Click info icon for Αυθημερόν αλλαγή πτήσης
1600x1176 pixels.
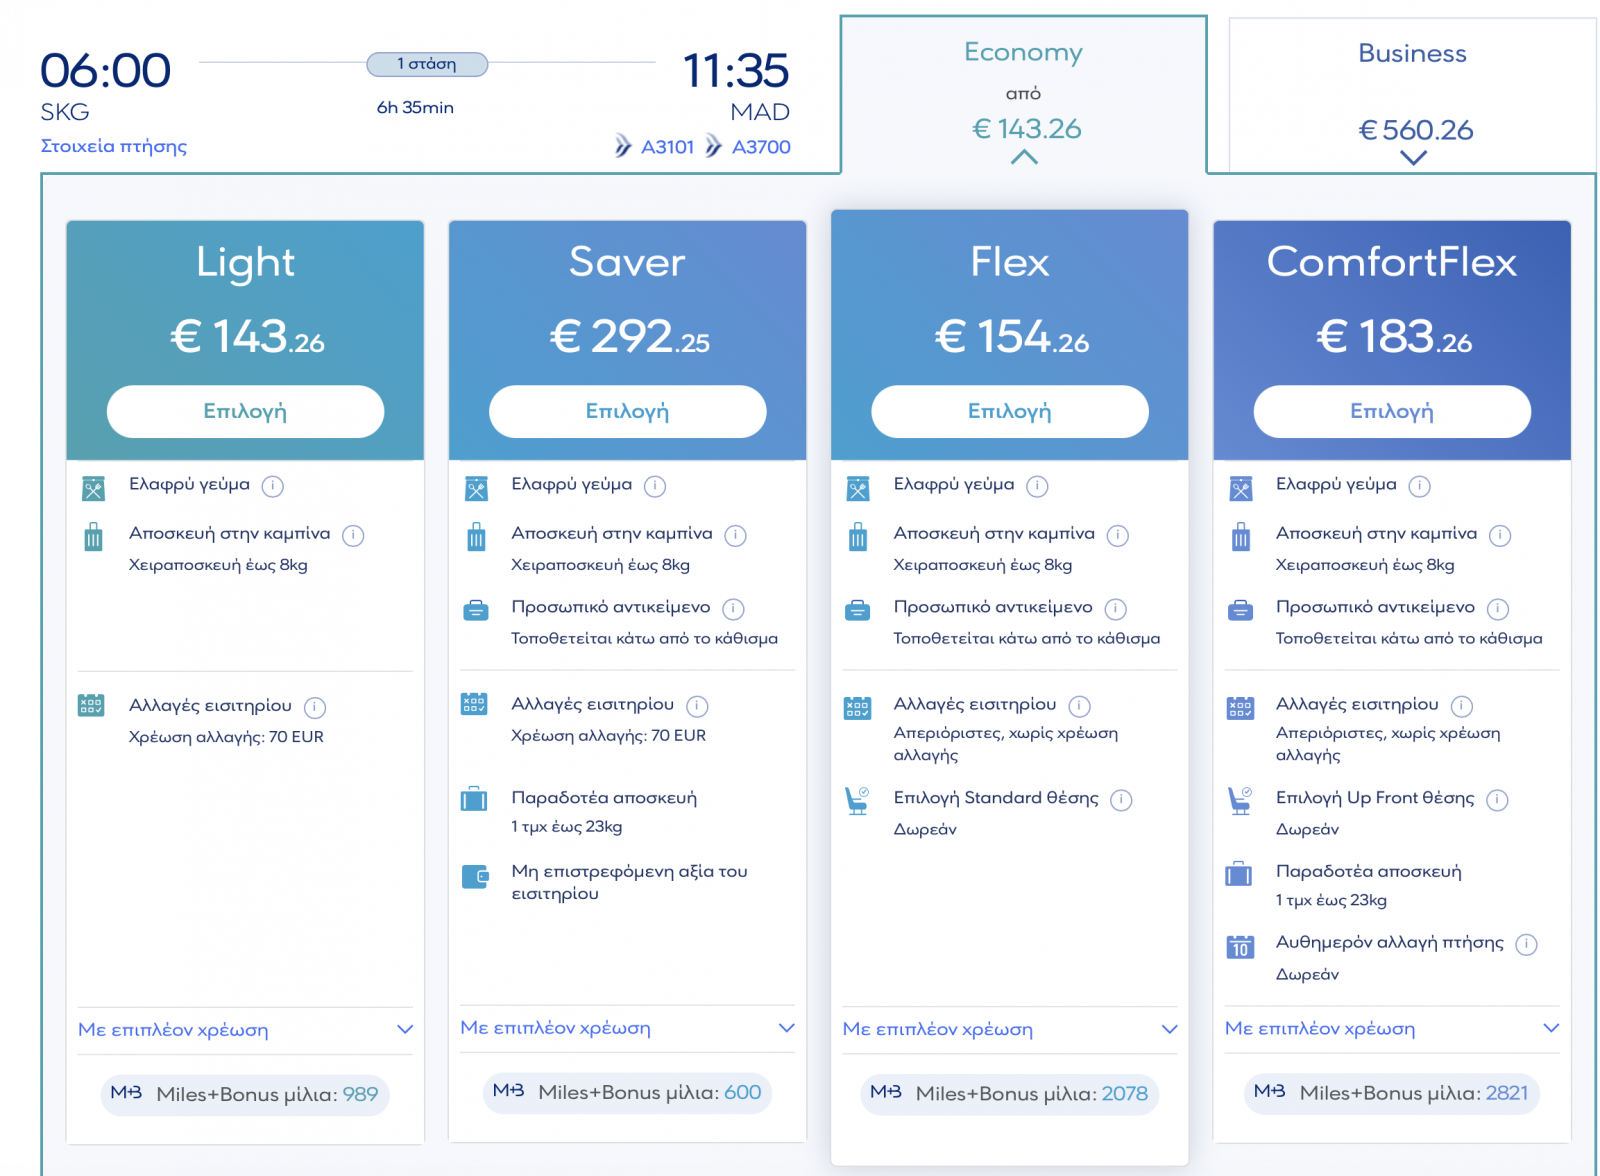pos(1526,944)
